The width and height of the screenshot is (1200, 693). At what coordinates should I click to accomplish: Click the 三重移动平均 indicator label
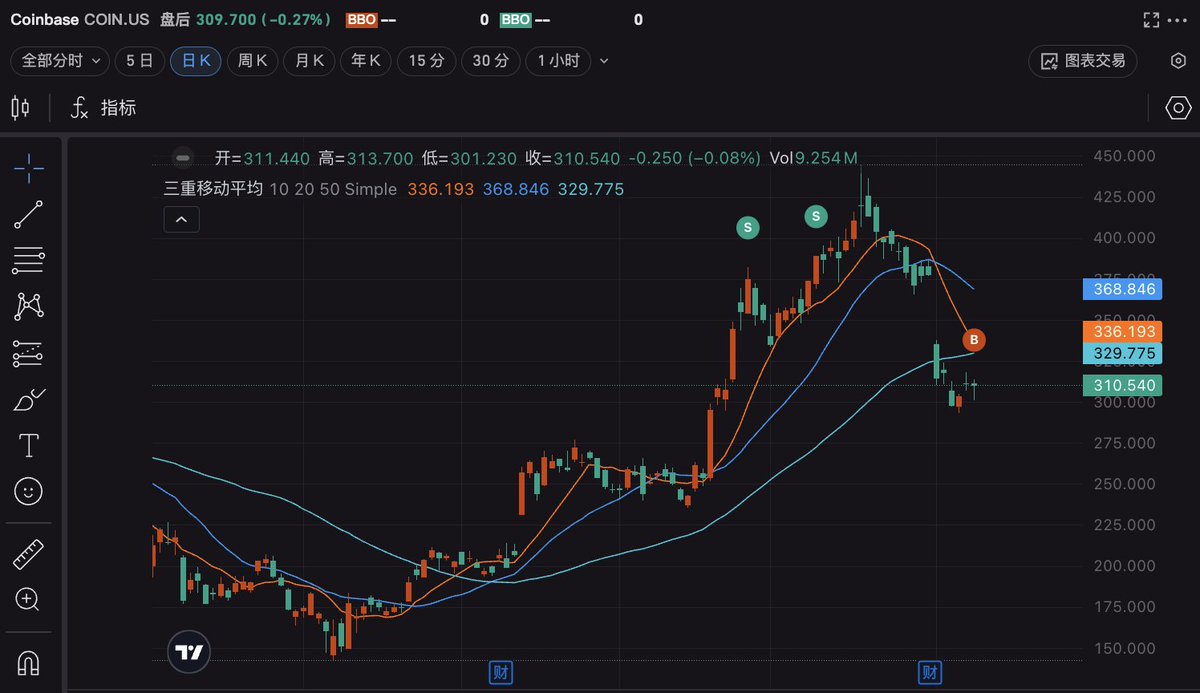point(213,188)
